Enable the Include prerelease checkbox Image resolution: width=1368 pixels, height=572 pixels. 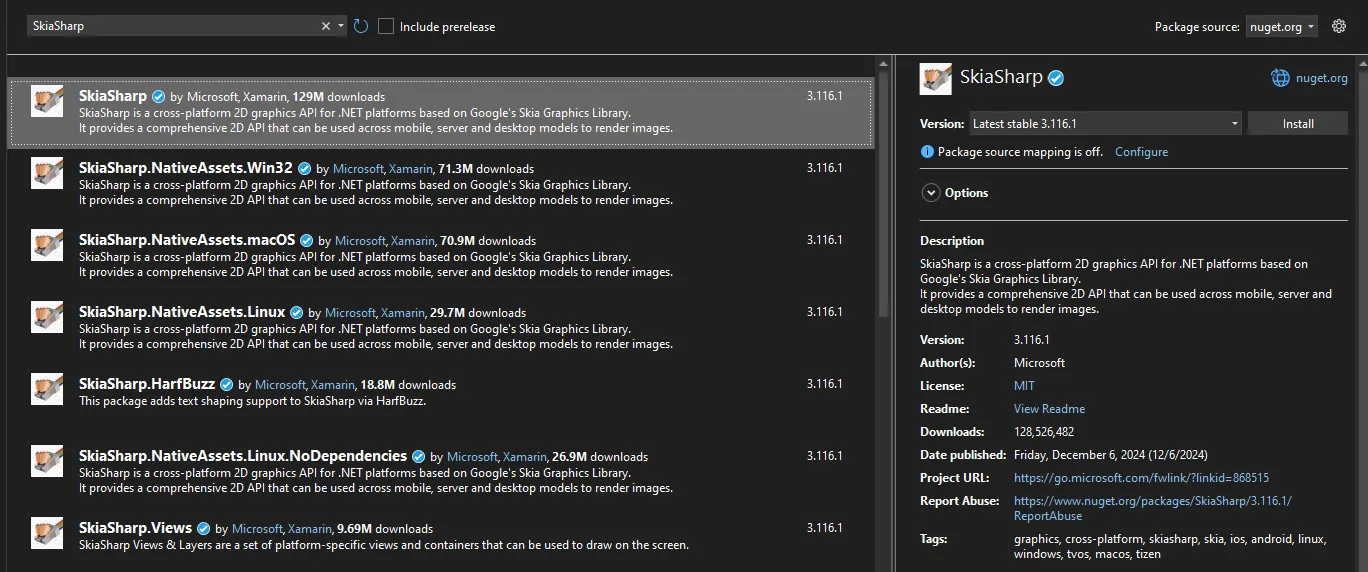(x=386, y=27)
